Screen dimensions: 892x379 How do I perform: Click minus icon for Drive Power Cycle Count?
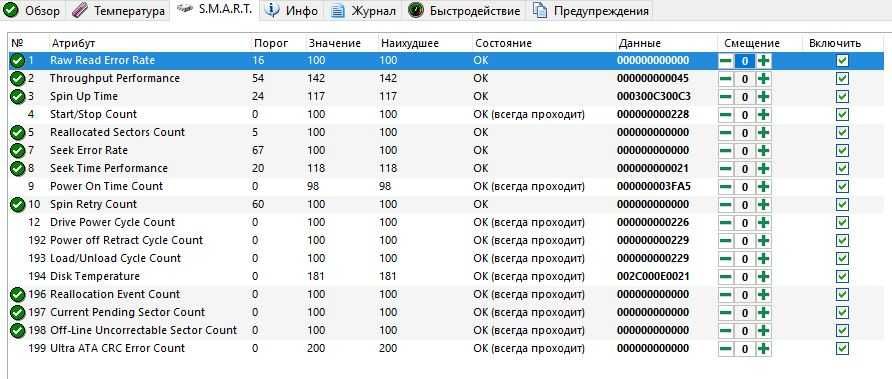(x=726, y=223)
